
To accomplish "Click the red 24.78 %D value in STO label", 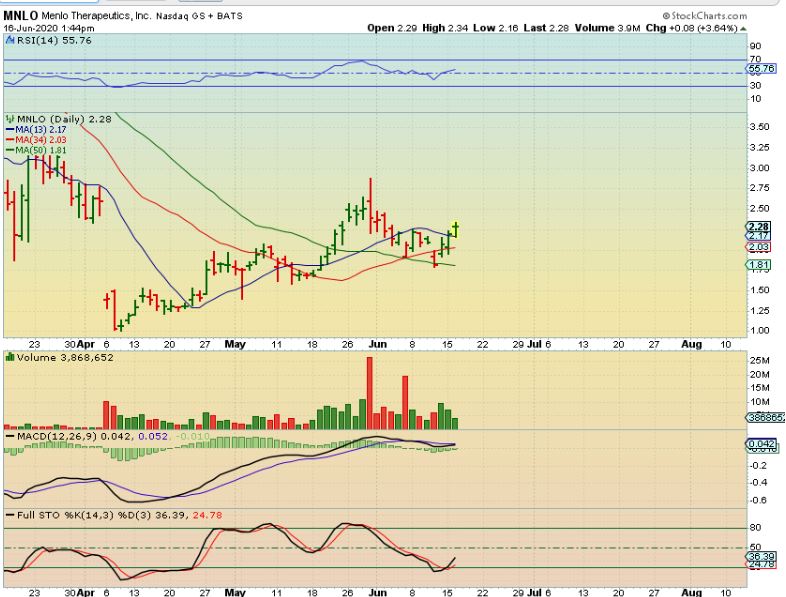I will pos(207,515).
